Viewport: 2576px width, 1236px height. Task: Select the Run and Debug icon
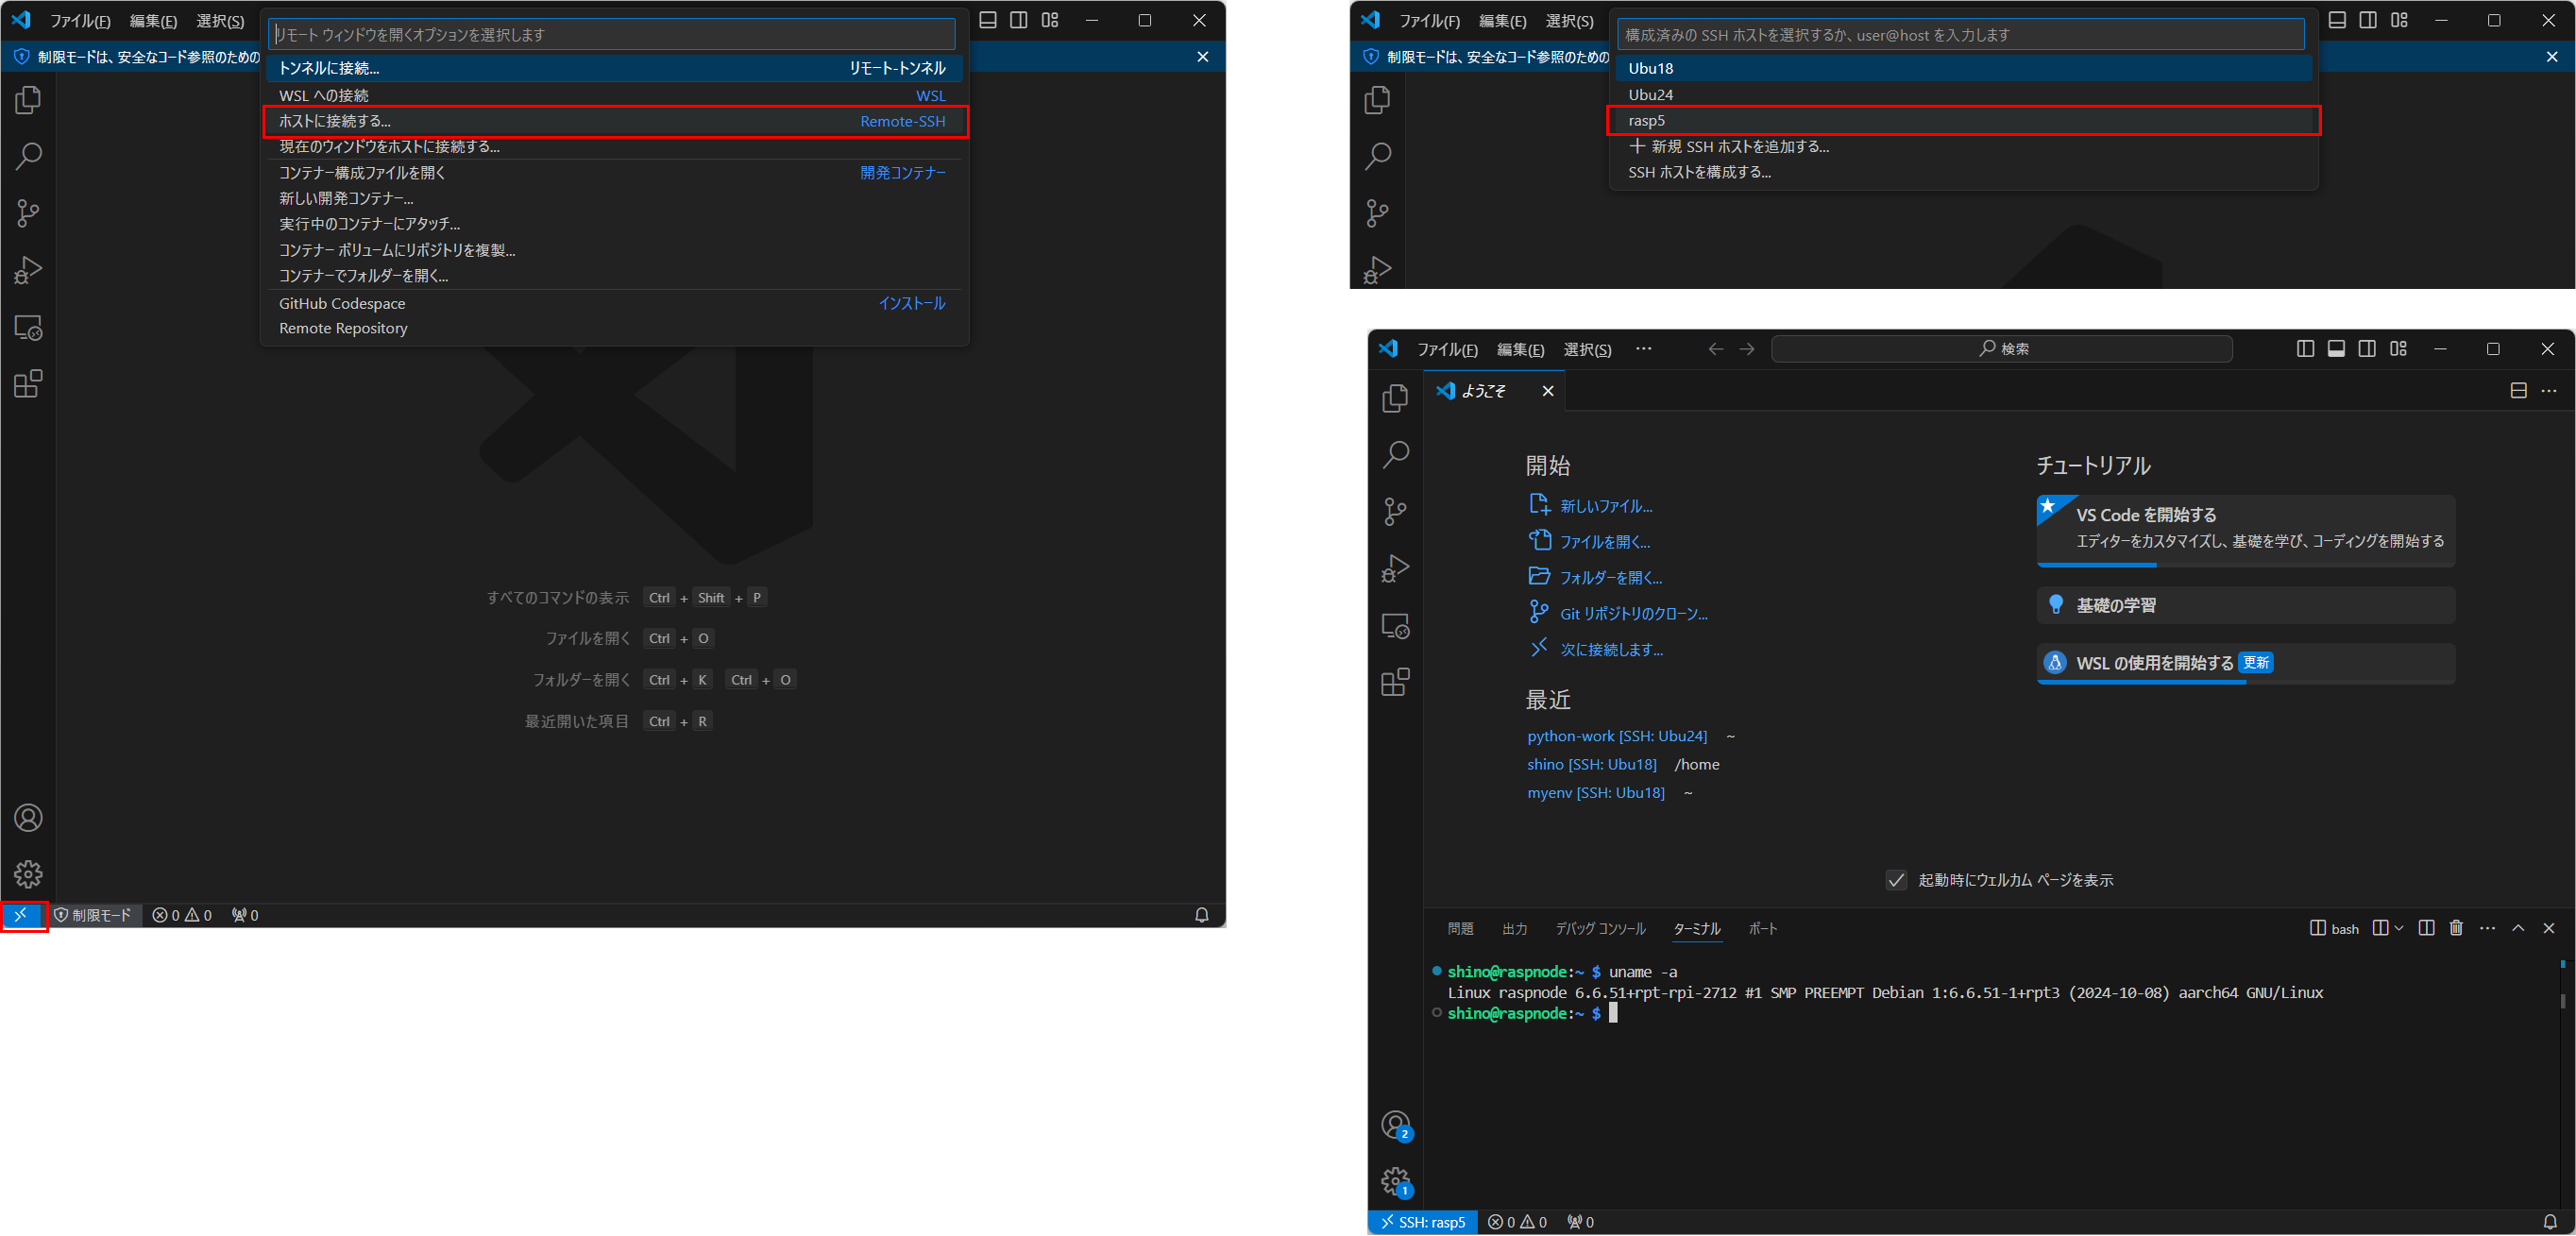[x=28, y=269]
